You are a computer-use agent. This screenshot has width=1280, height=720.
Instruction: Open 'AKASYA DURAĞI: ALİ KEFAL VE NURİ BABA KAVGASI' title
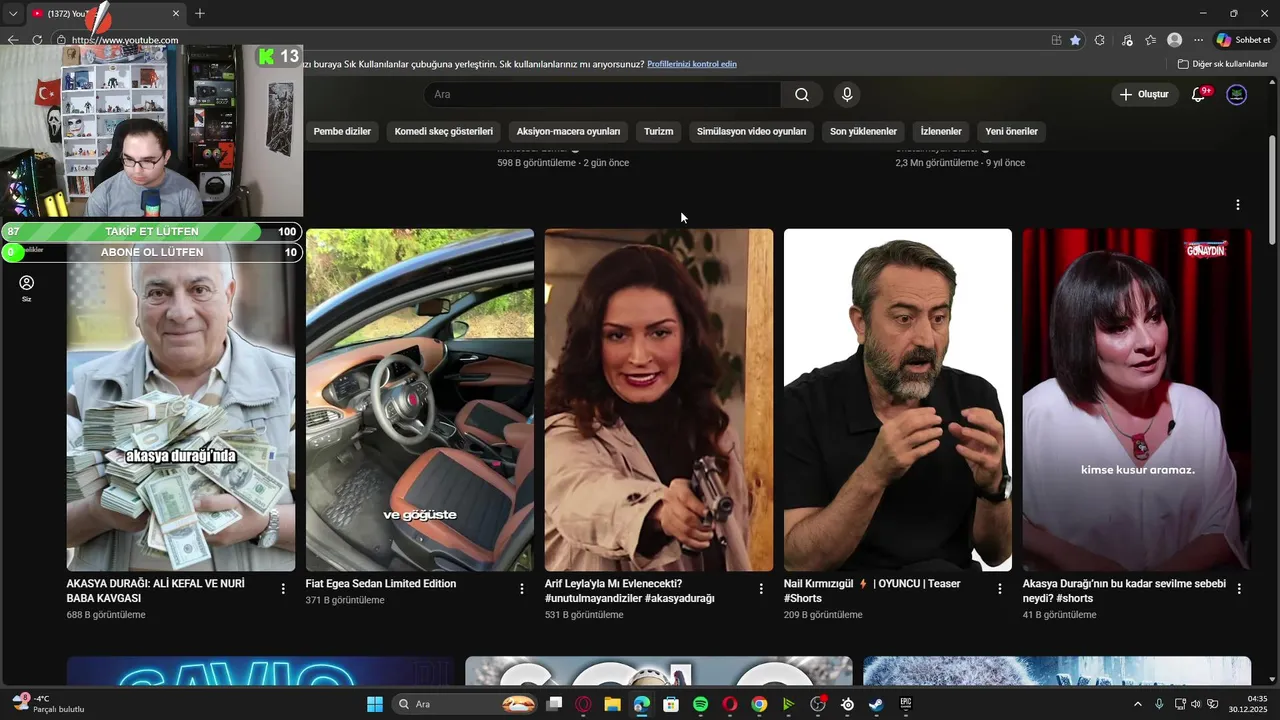[156, 590]
